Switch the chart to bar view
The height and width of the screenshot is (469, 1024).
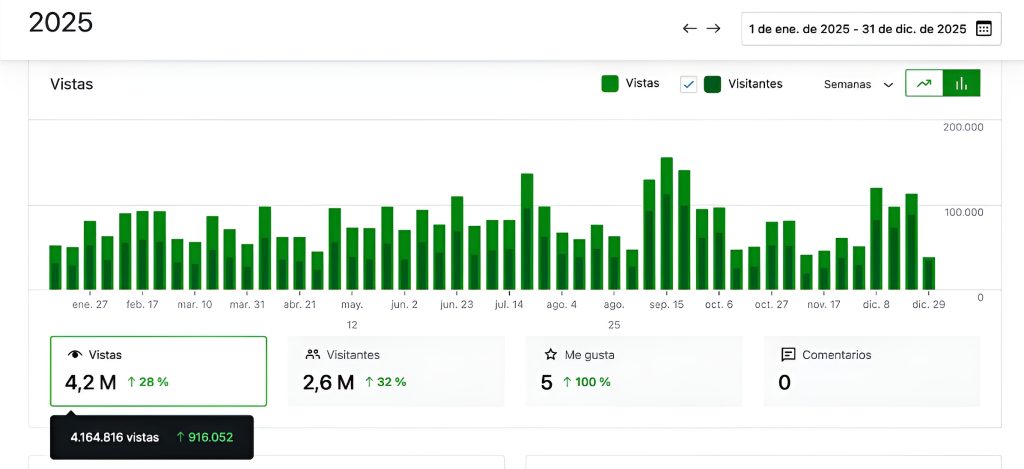(961, 84)
